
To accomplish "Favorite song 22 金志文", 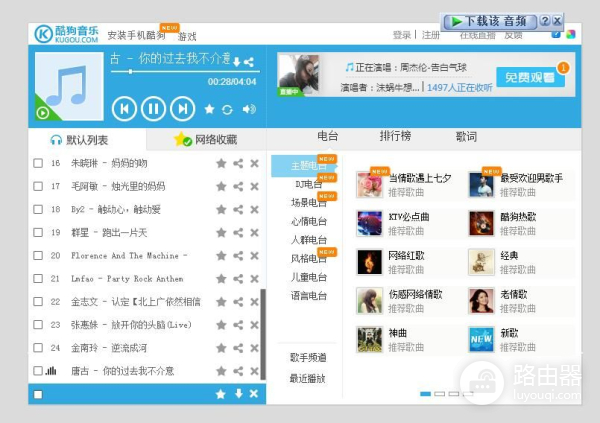I will [221, 302].
